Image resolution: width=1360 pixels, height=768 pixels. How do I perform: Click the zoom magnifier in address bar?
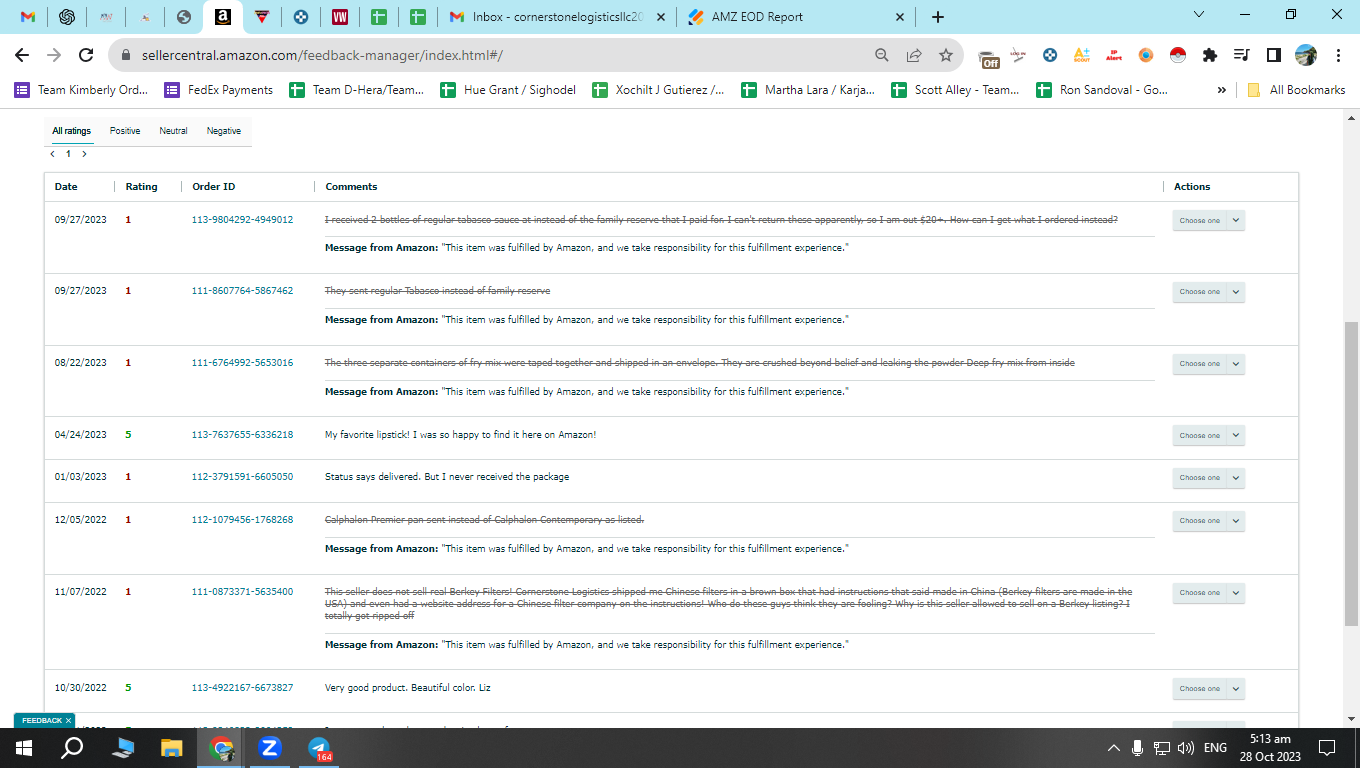[881, 55]
